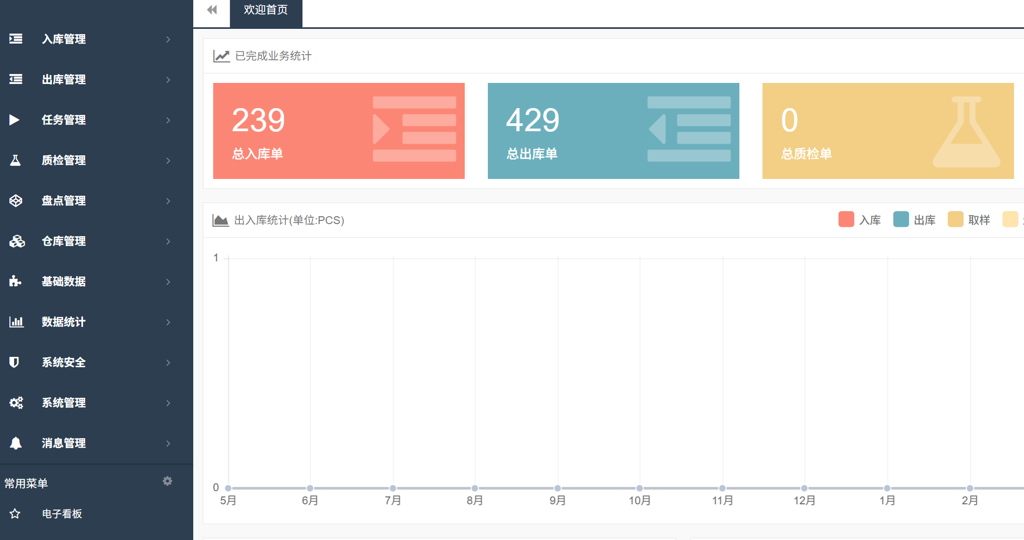Image resolution: width=1024 pixels, height=540 pixels.
Task: Open the 电子看板 shortcut menu item
Action: click(x=62, y=514)
